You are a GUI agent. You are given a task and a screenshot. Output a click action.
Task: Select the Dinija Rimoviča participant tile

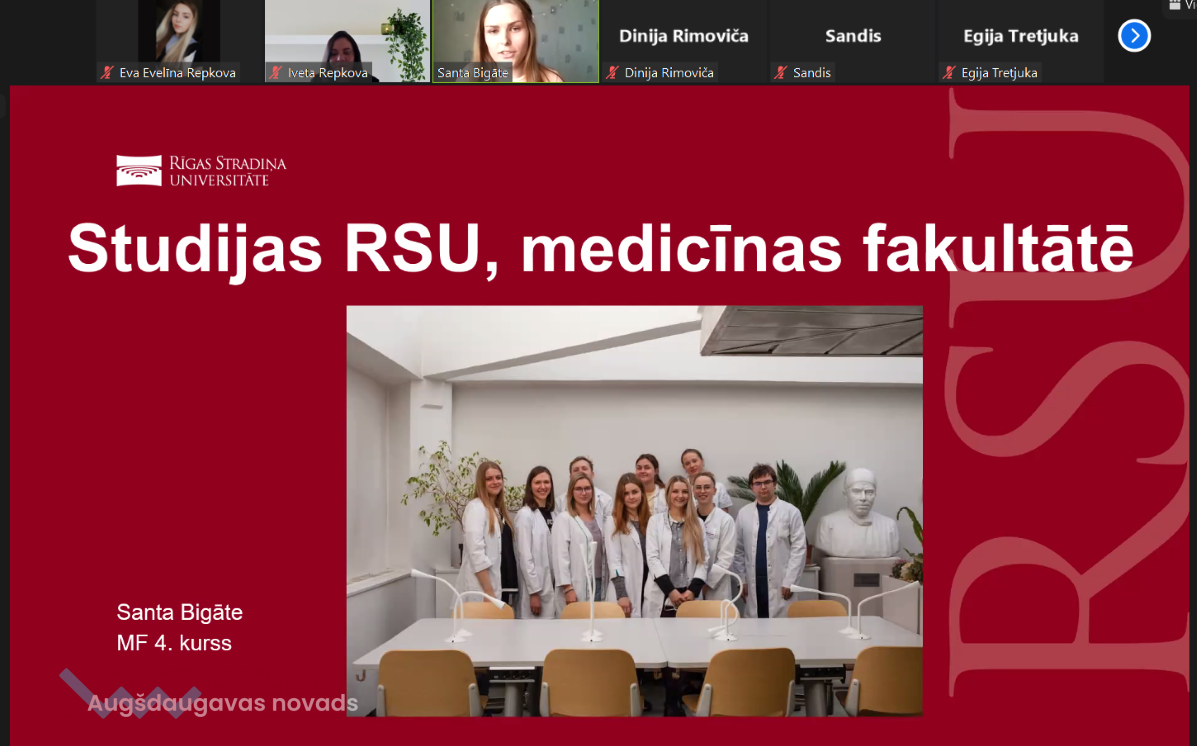coord(684,40)
